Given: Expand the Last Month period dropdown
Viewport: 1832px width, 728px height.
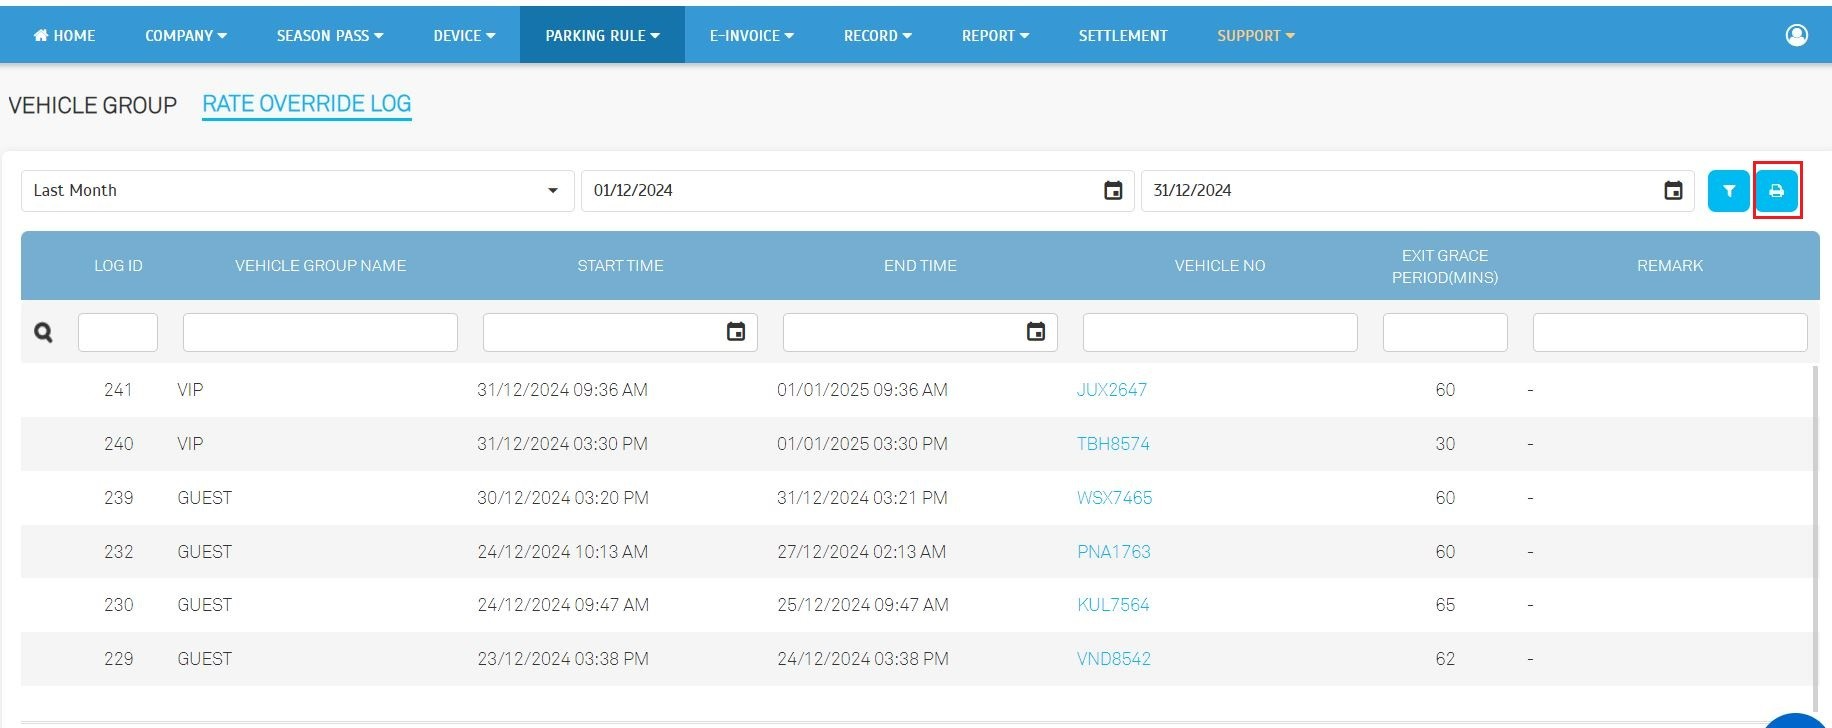Looking at the screenshot, I should point(297,190).
